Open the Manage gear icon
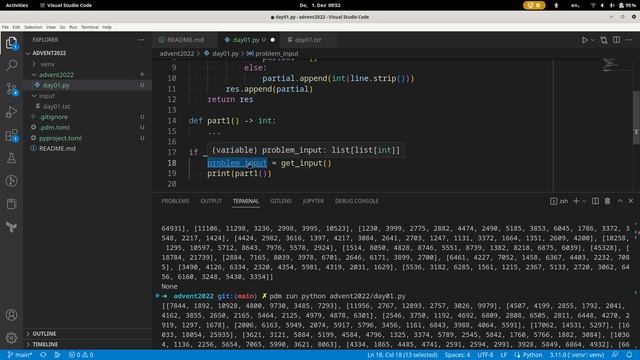640x360 pixels. pyautogui.click(x=11, y=338)
